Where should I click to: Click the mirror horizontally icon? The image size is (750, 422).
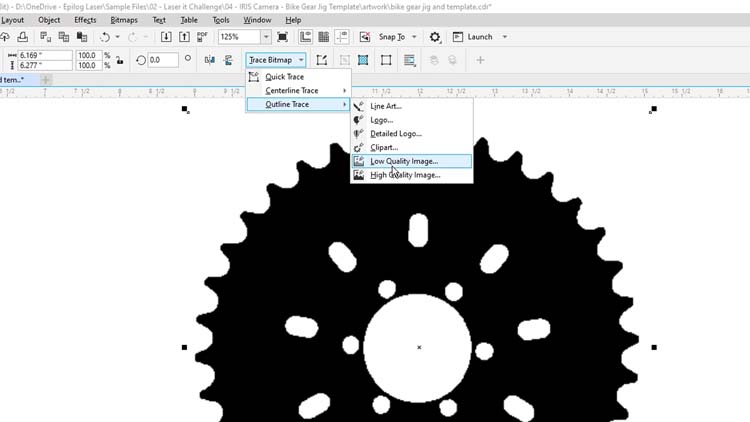tap(210, 60)
